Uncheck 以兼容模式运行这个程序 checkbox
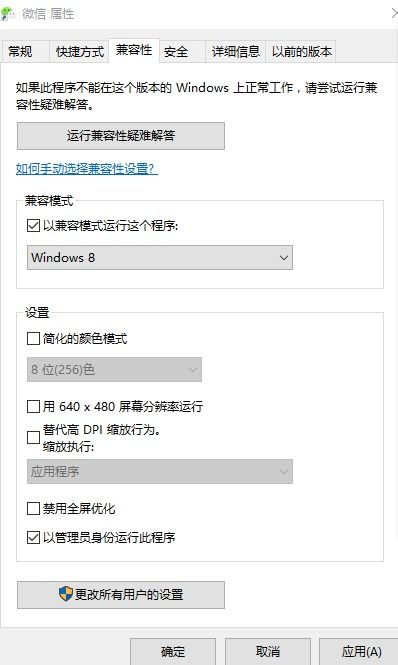398x665 pixels. (33, 225)
